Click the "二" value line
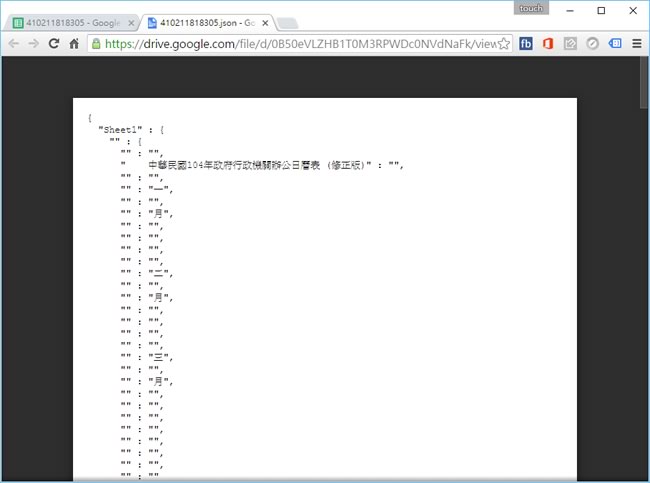Image resolution: width=650 pixels, height=483 pixels. tap(146, 273)
